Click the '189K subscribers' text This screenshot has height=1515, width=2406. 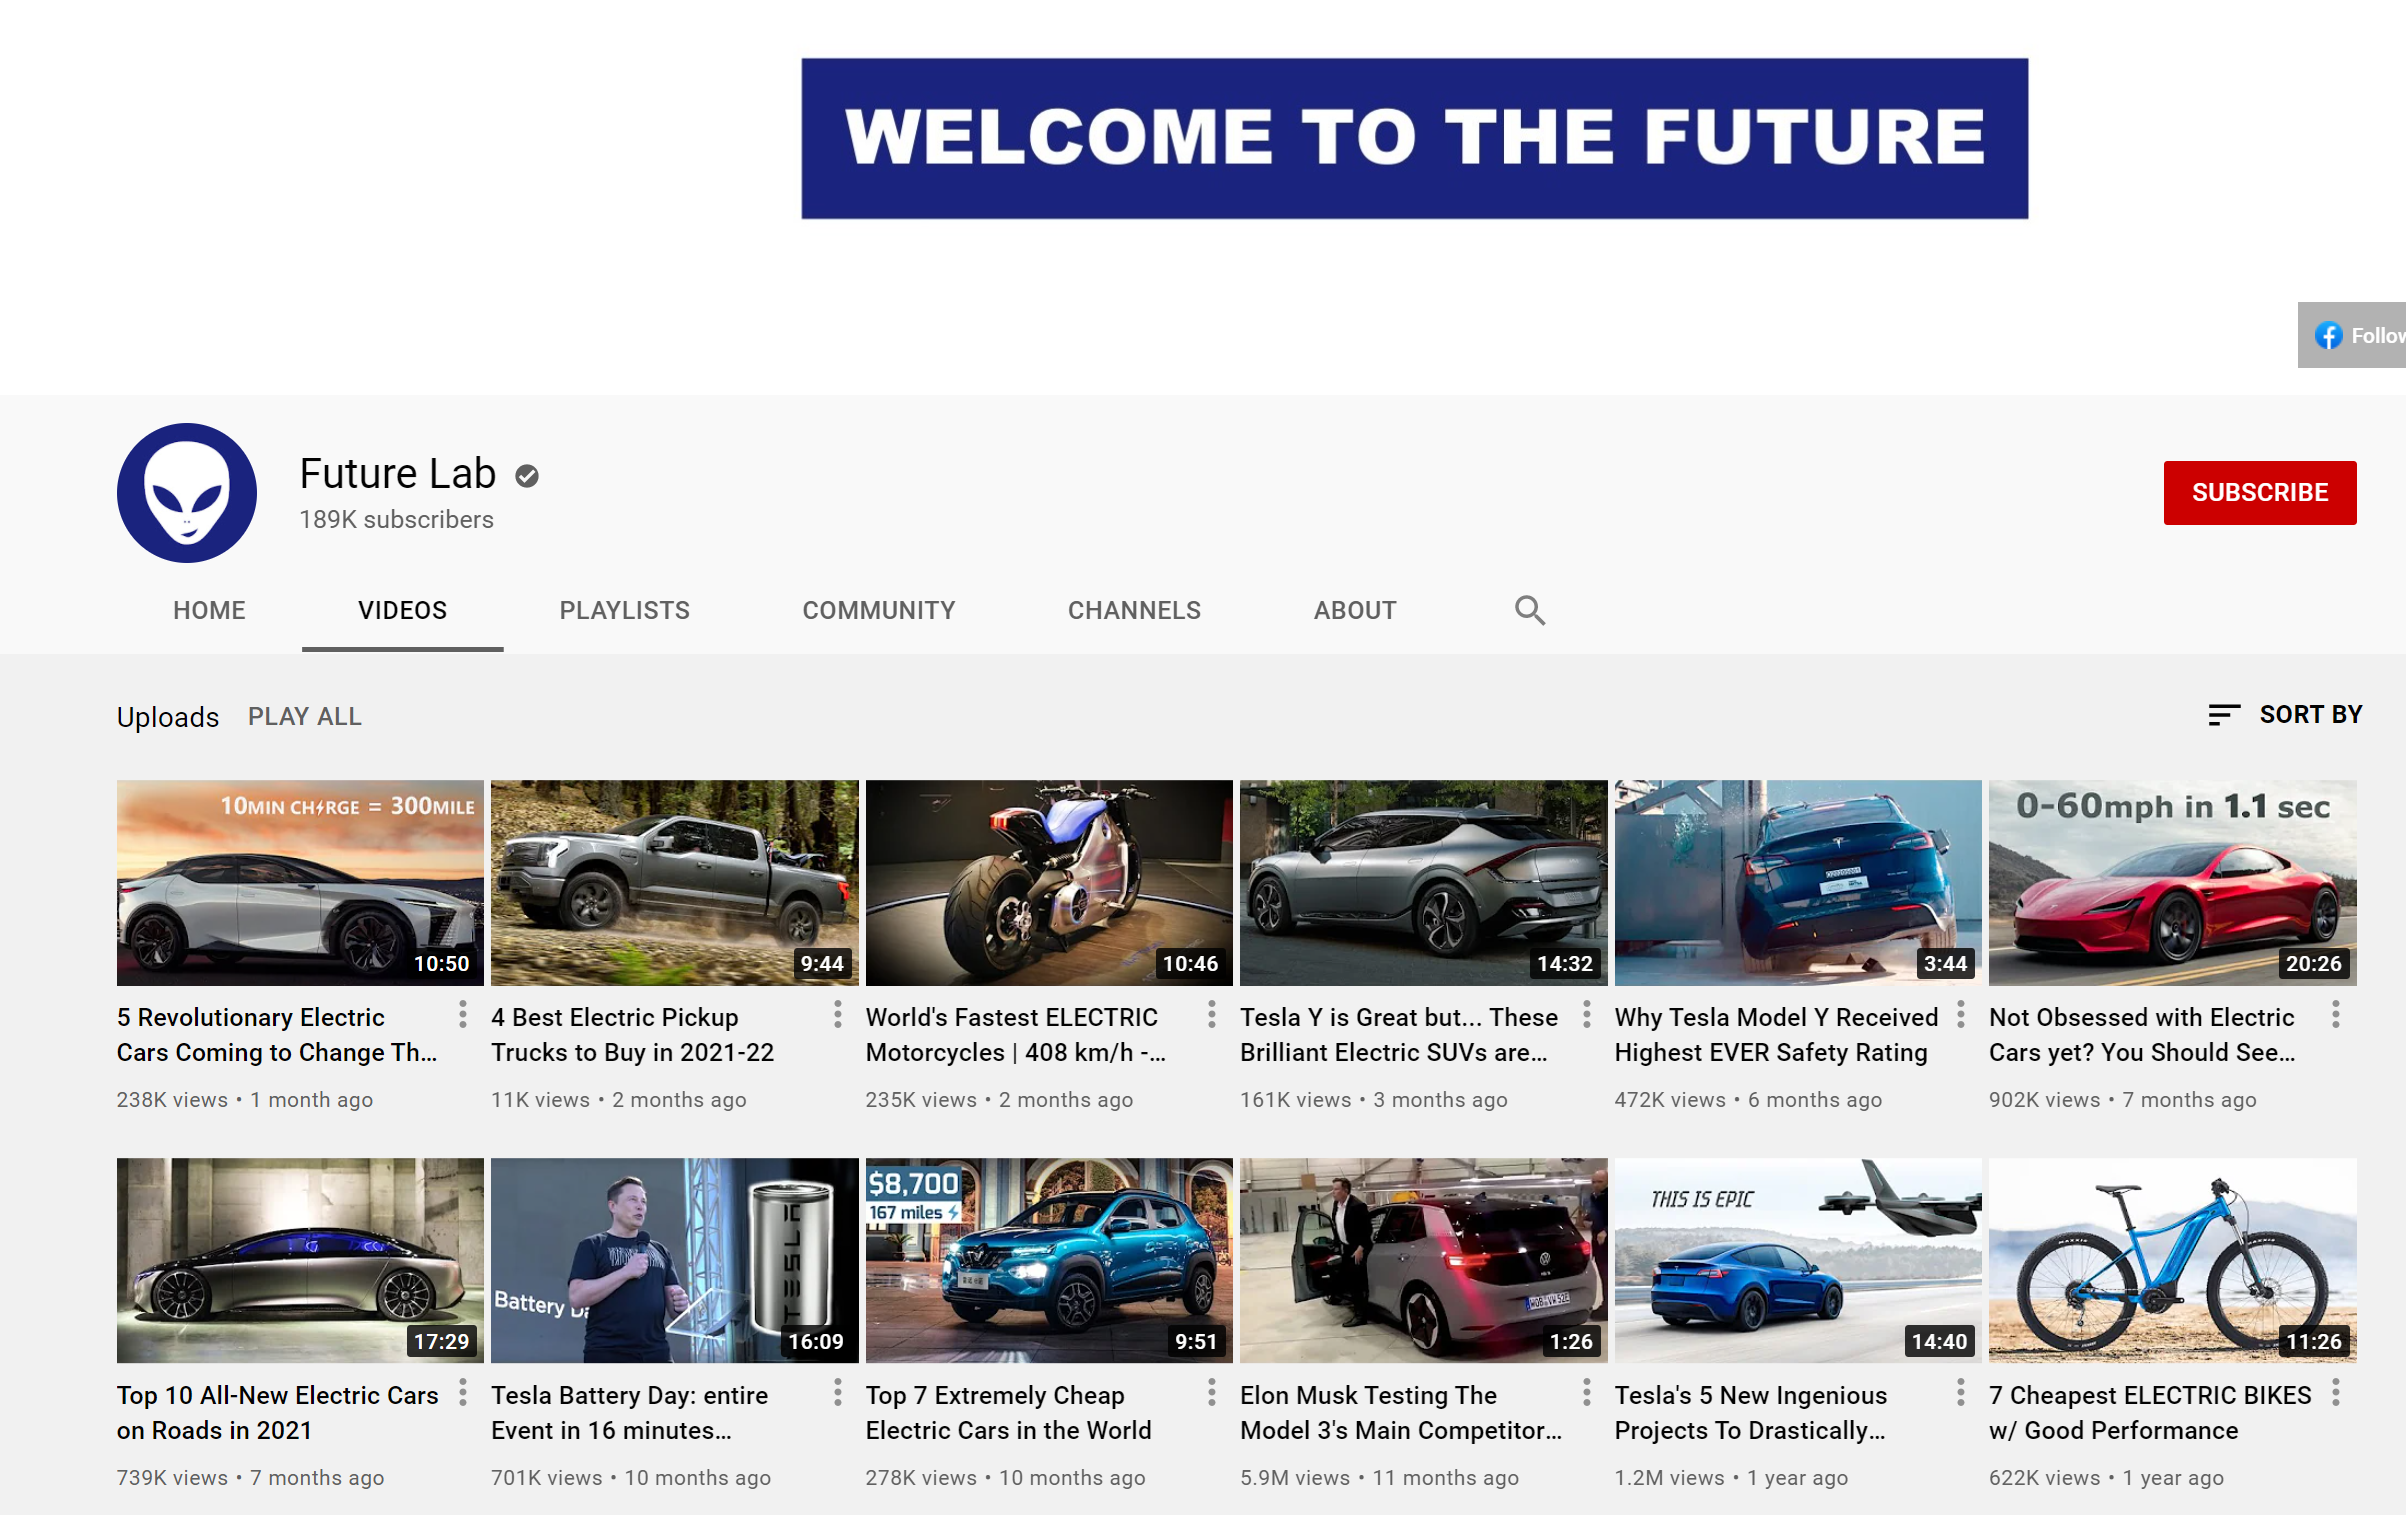click(x=397, y=520)
